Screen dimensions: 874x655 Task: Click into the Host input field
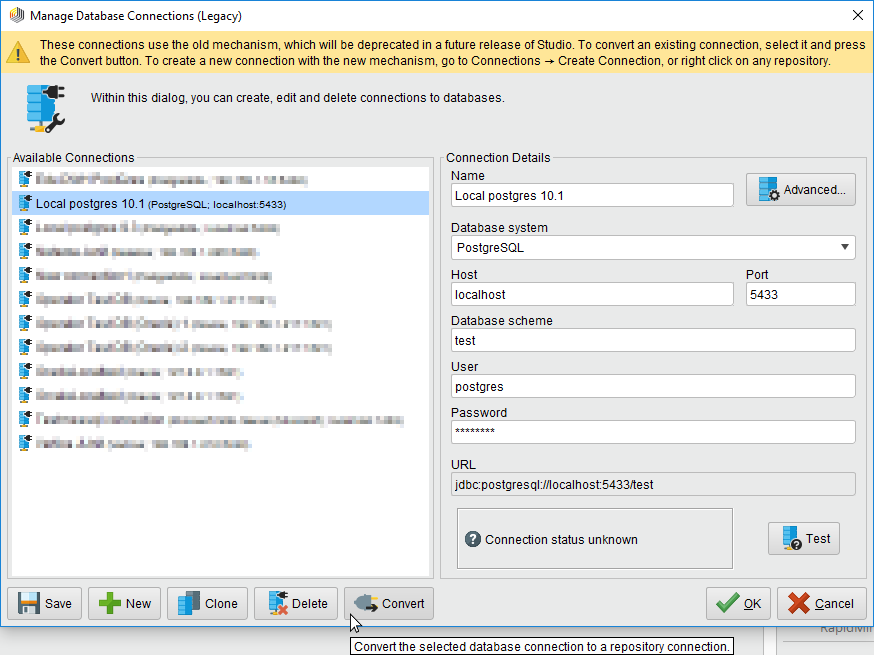[592, 294]
